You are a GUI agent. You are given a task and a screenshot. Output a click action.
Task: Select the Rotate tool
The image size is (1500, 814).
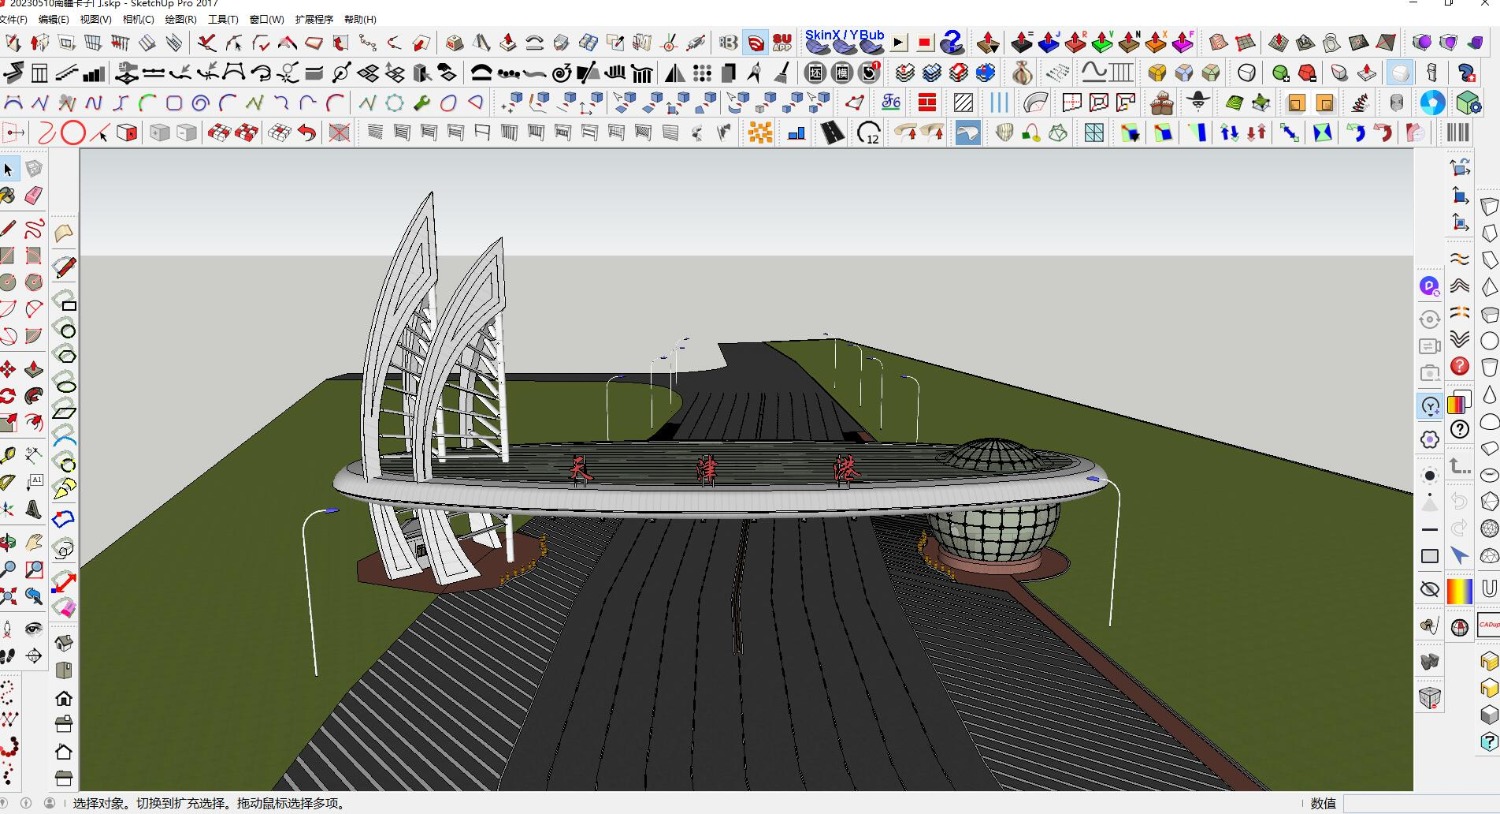tap(8, 396)
